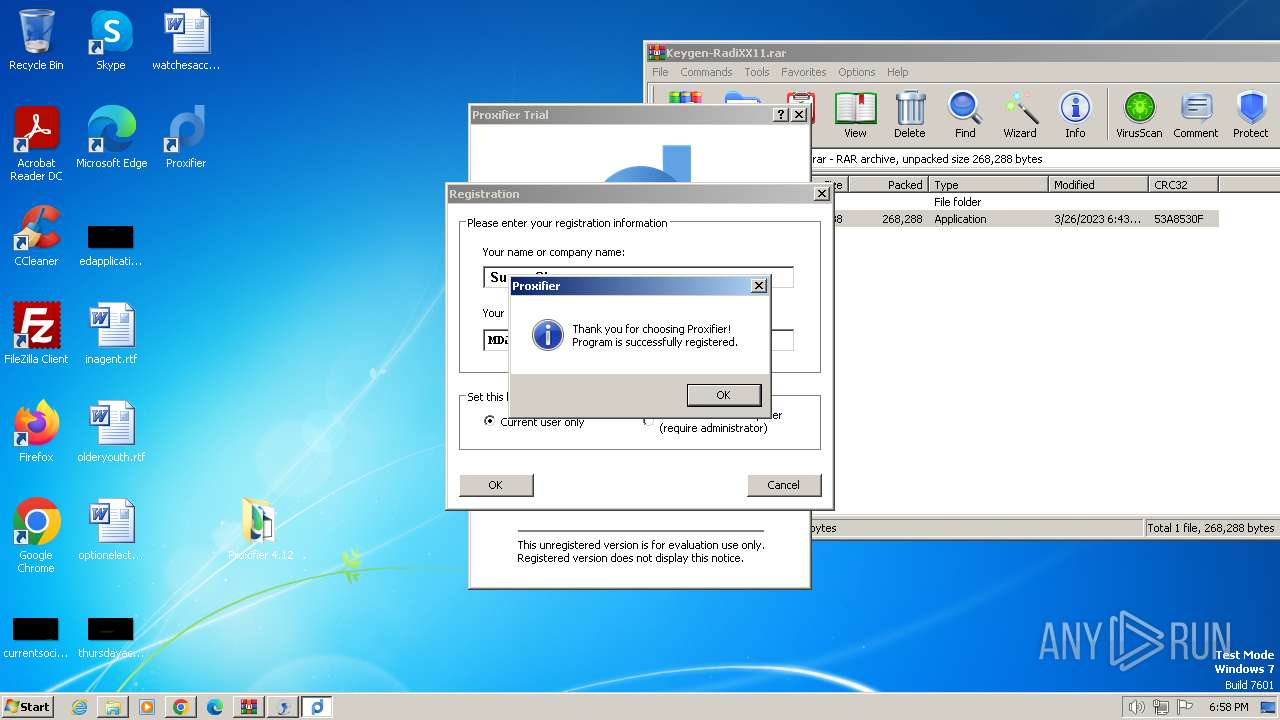Open the Tools menu in WinRAR

[x=757, y=72]
